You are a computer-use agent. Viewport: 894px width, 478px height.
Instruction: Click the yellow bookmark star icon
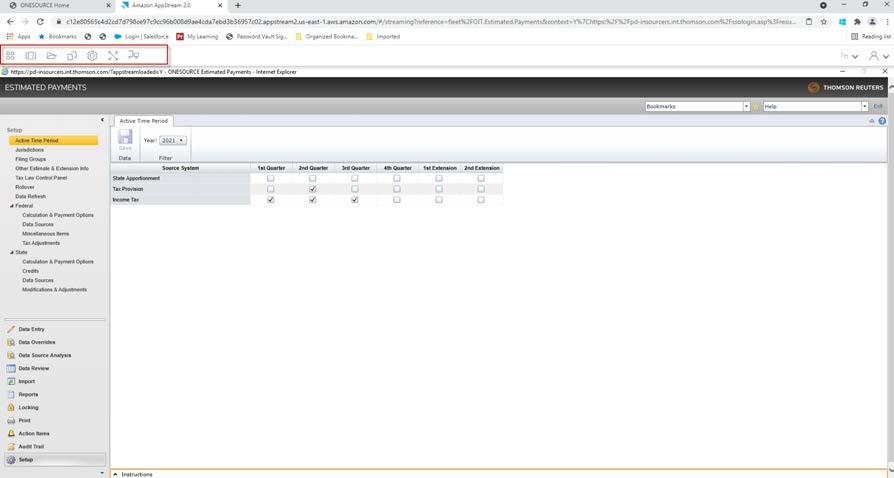pyautogui.click(x=756, y=107)
